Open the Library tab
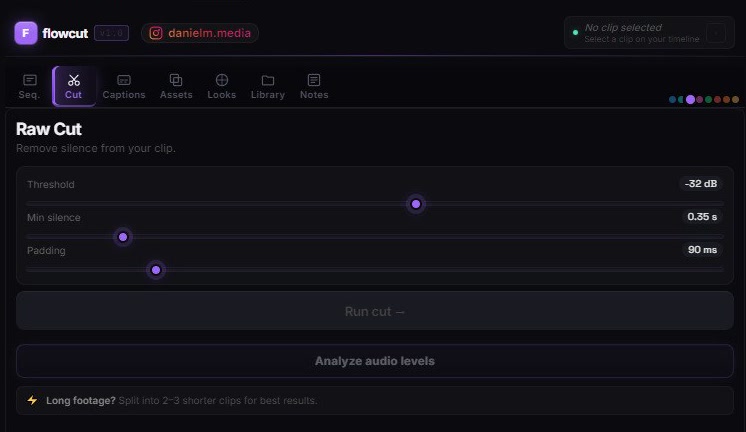The width and height of the screenshot is (746, 432). coord(268,87)
